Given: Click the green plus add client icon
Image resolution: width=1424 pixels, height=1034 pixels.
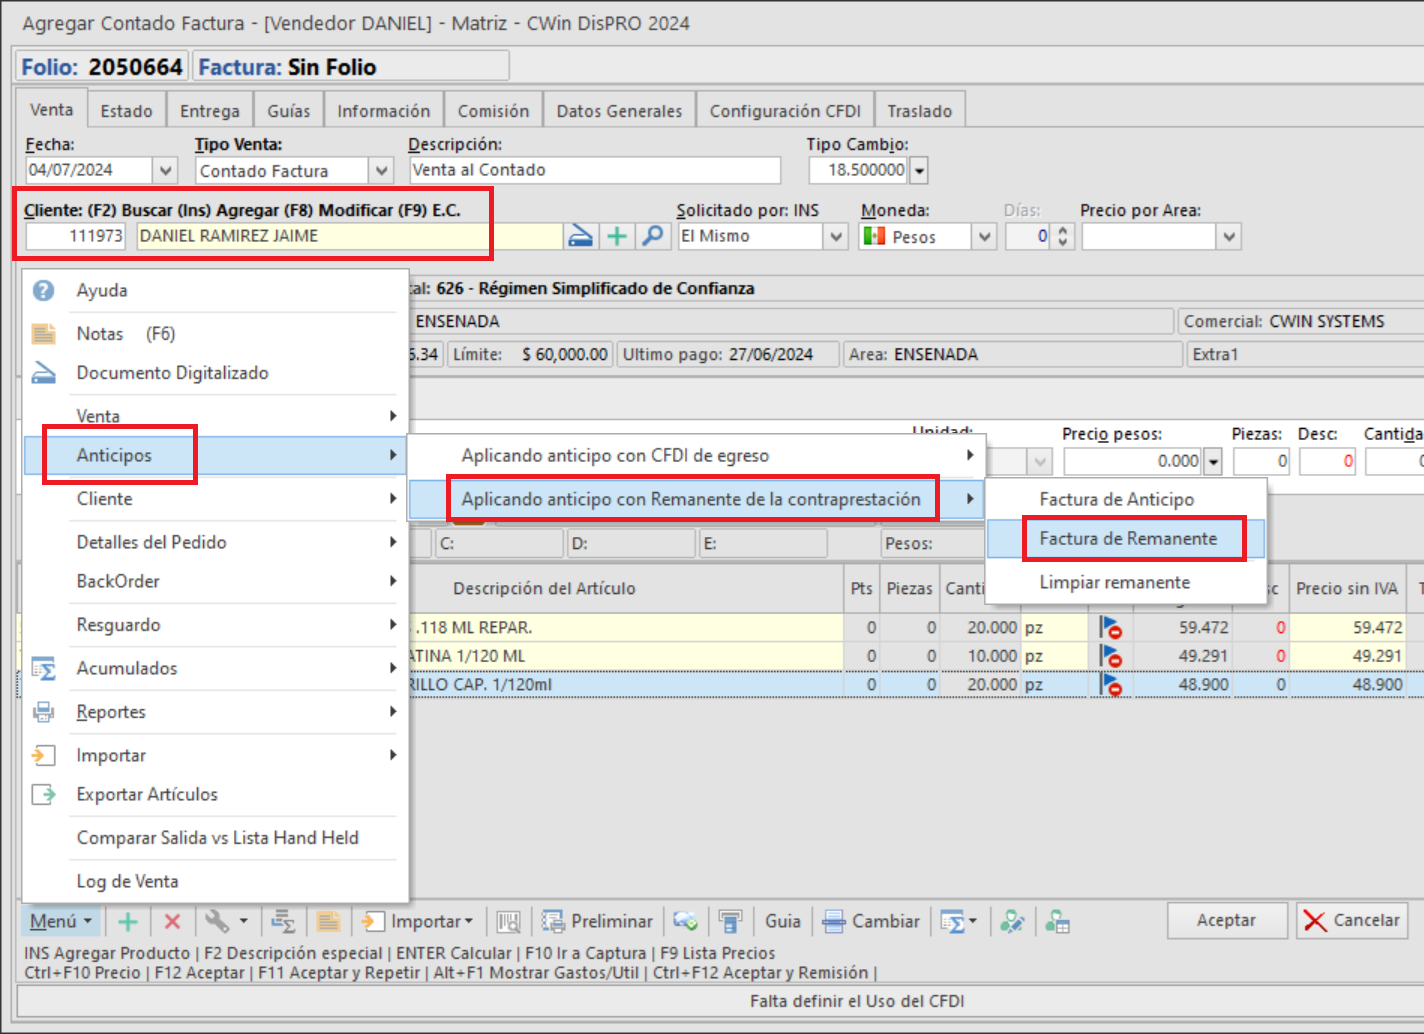Looking at the screenshot, I should point(618,236).
